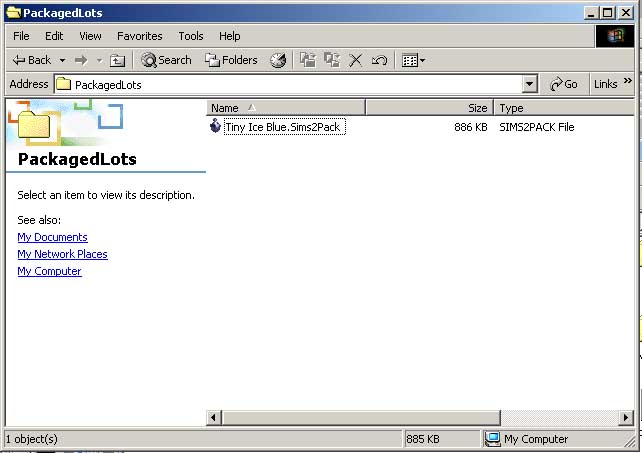
Task: Click the address bar folder icon
Action: coord(63,84)
